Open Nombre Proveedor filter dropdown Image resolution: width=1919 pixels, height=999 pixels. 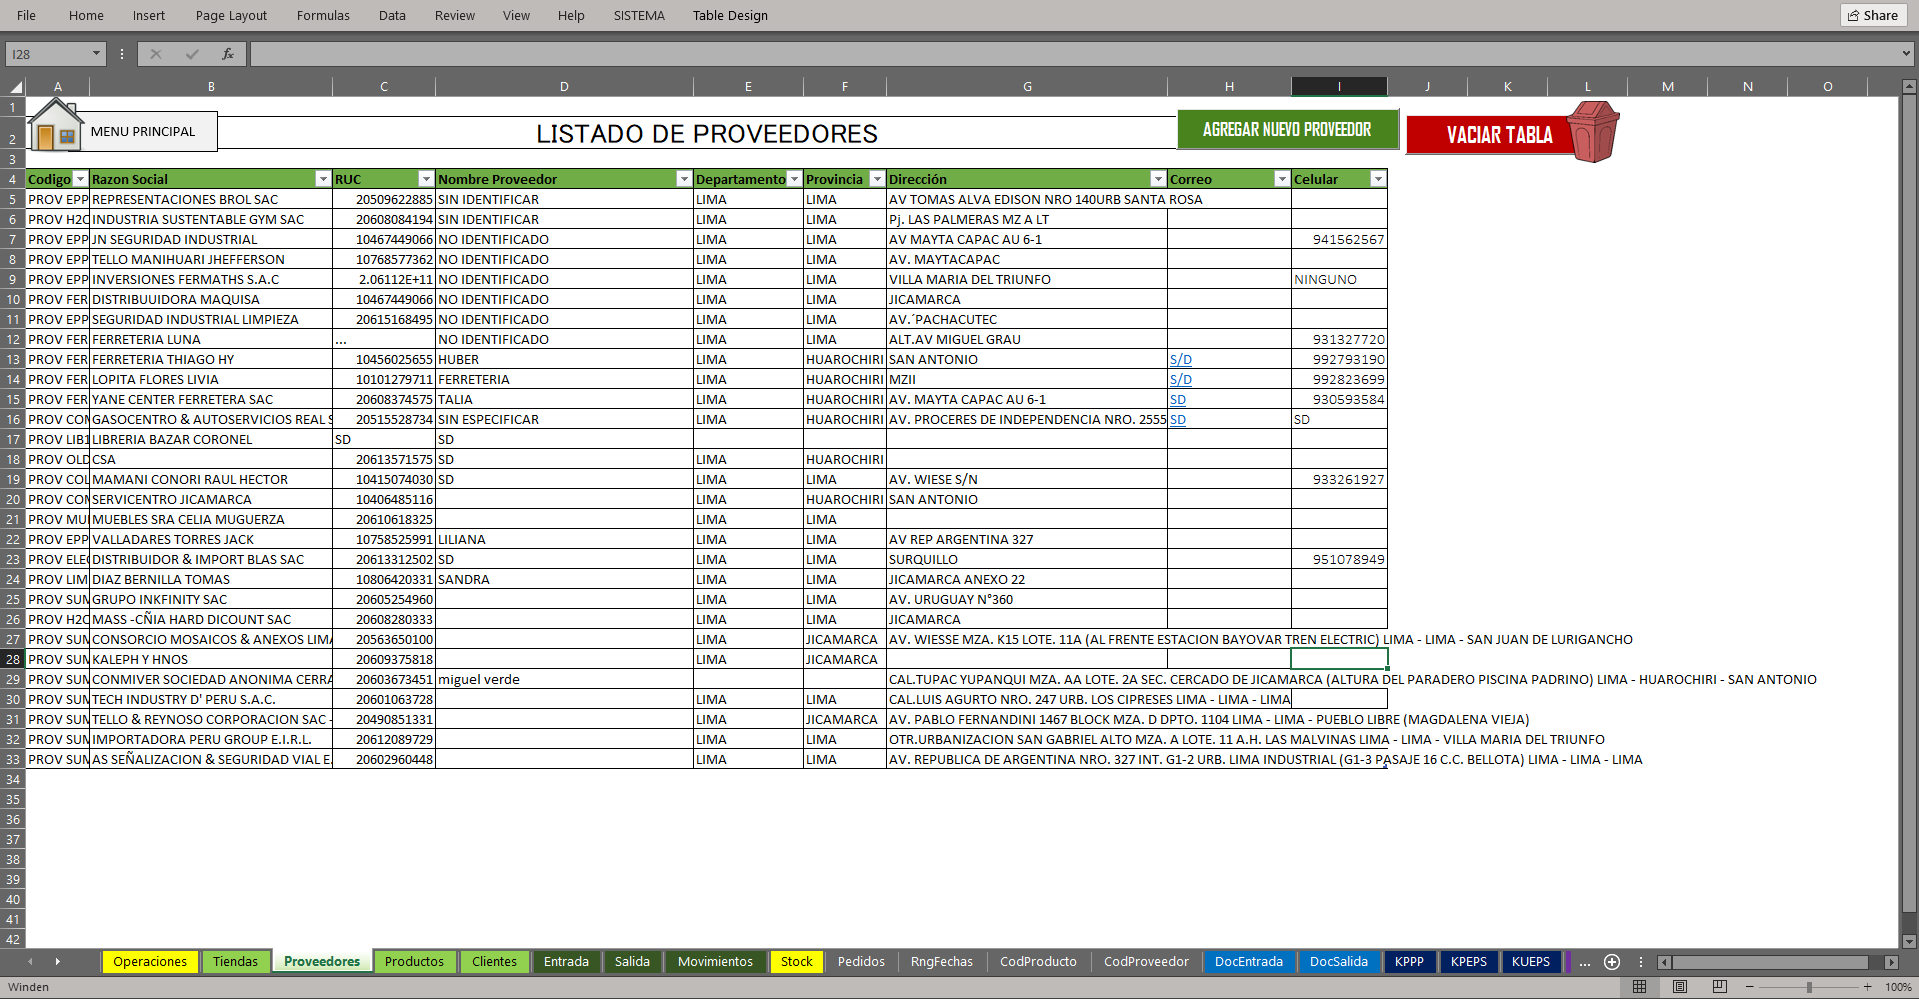[x=684, y=179]
